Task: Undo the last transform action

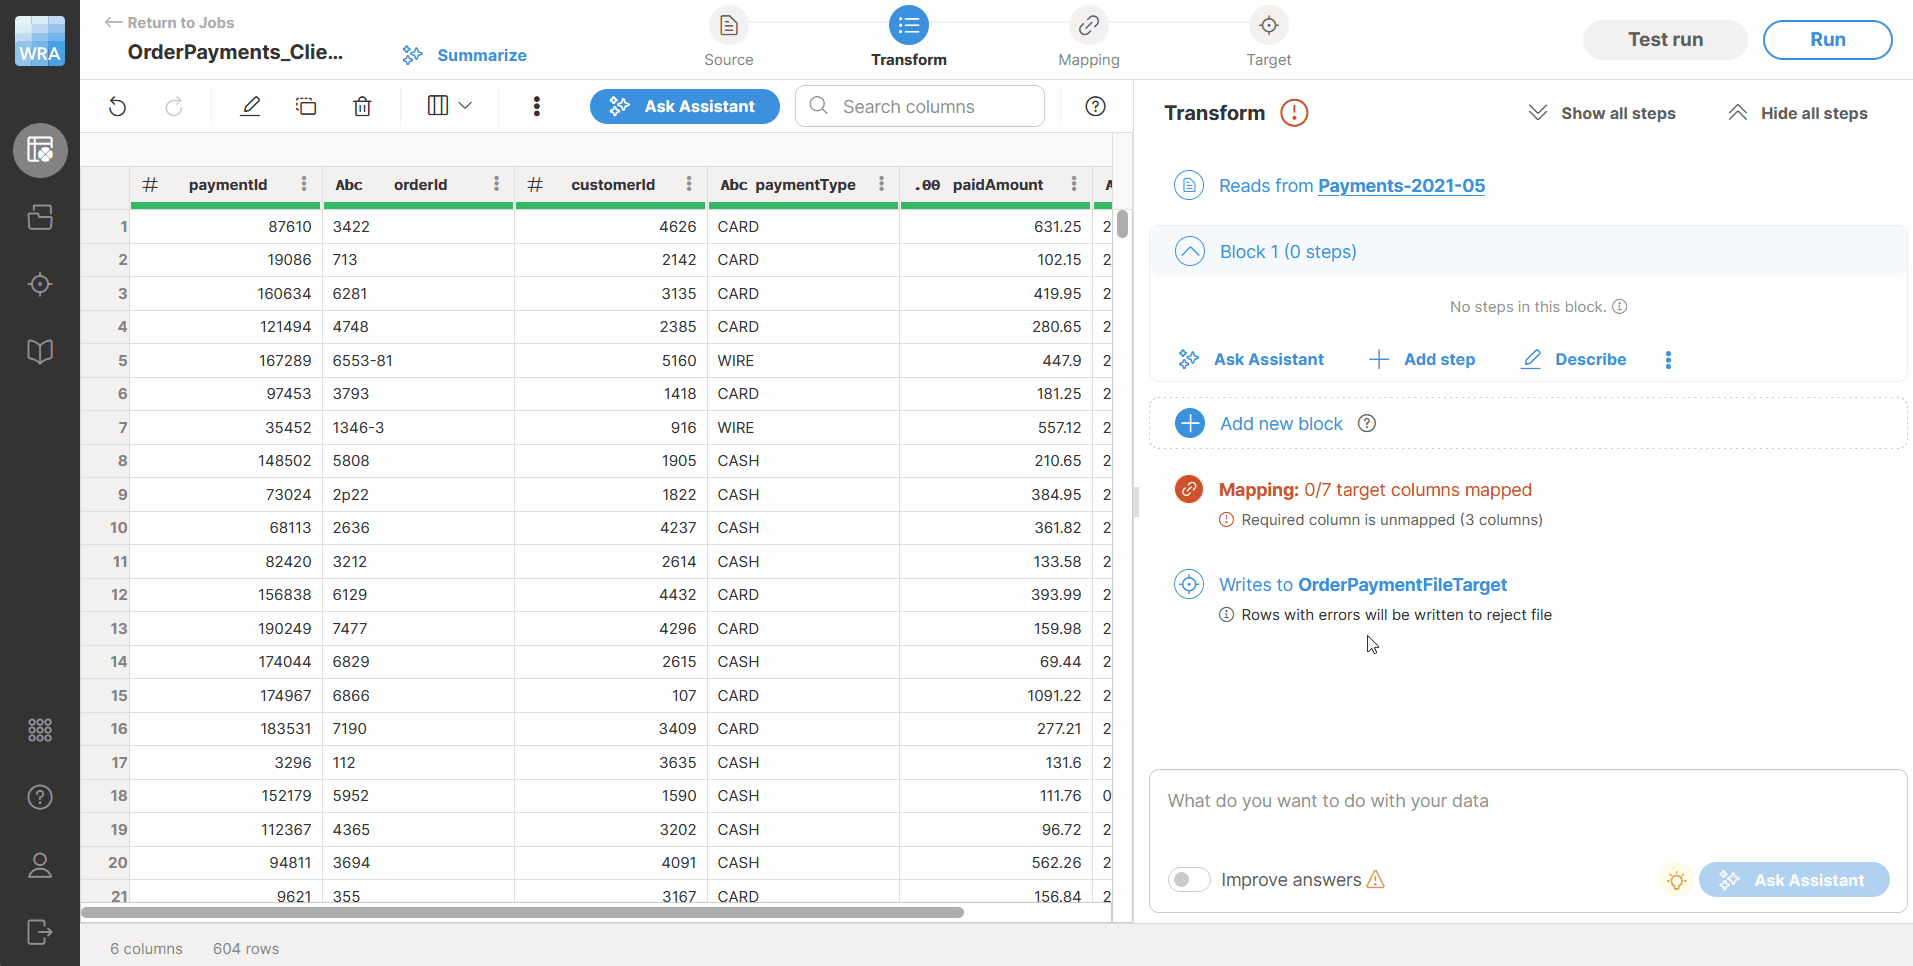Action: click(117, 106)
